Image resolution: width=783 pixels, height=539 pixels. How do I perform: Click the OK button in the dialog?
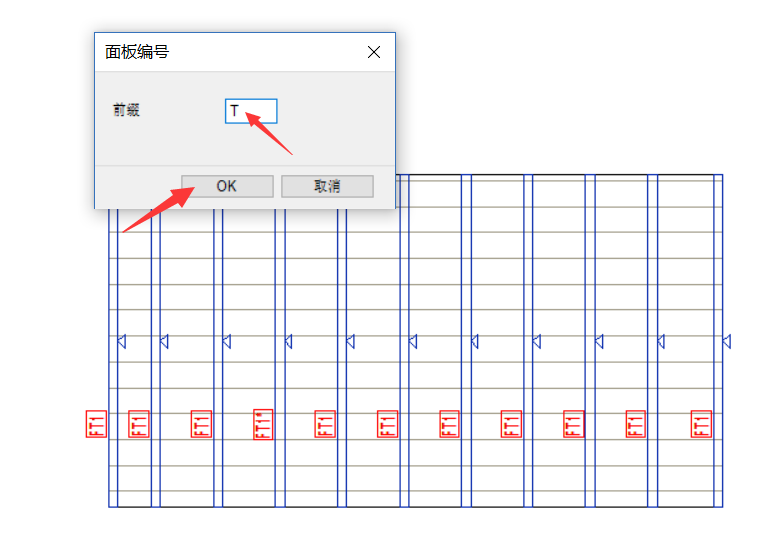(227, 186)
